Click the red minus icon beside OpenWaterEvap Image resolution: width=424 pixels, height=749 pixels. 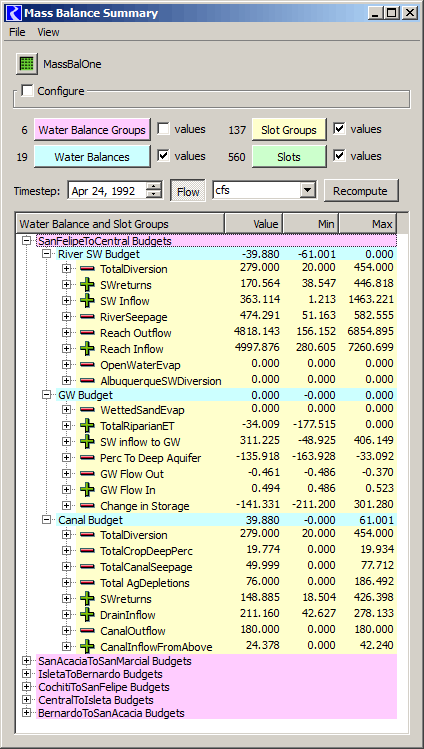pyautogui.click(x=87, y=365)
